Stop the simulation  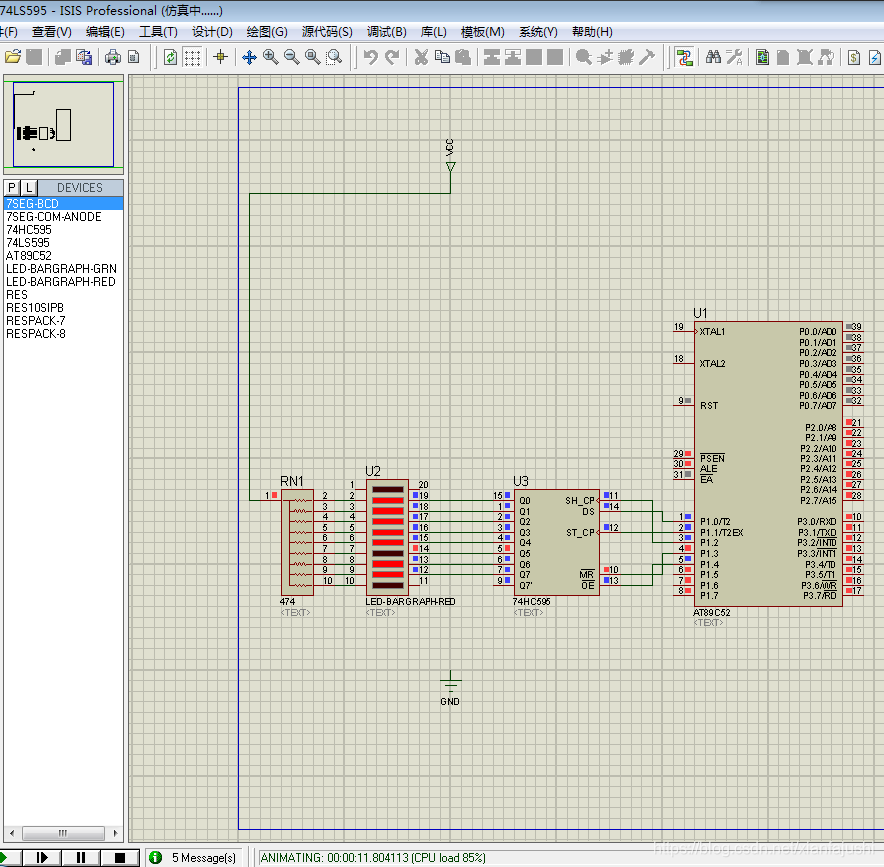[119, 857]
